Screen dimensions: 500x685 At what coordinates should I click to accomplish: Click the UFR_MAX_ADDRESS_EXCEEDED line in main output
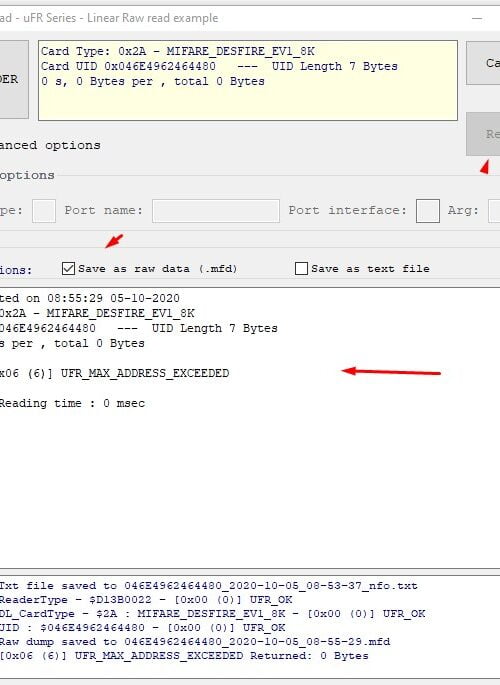tap(114, 374)
